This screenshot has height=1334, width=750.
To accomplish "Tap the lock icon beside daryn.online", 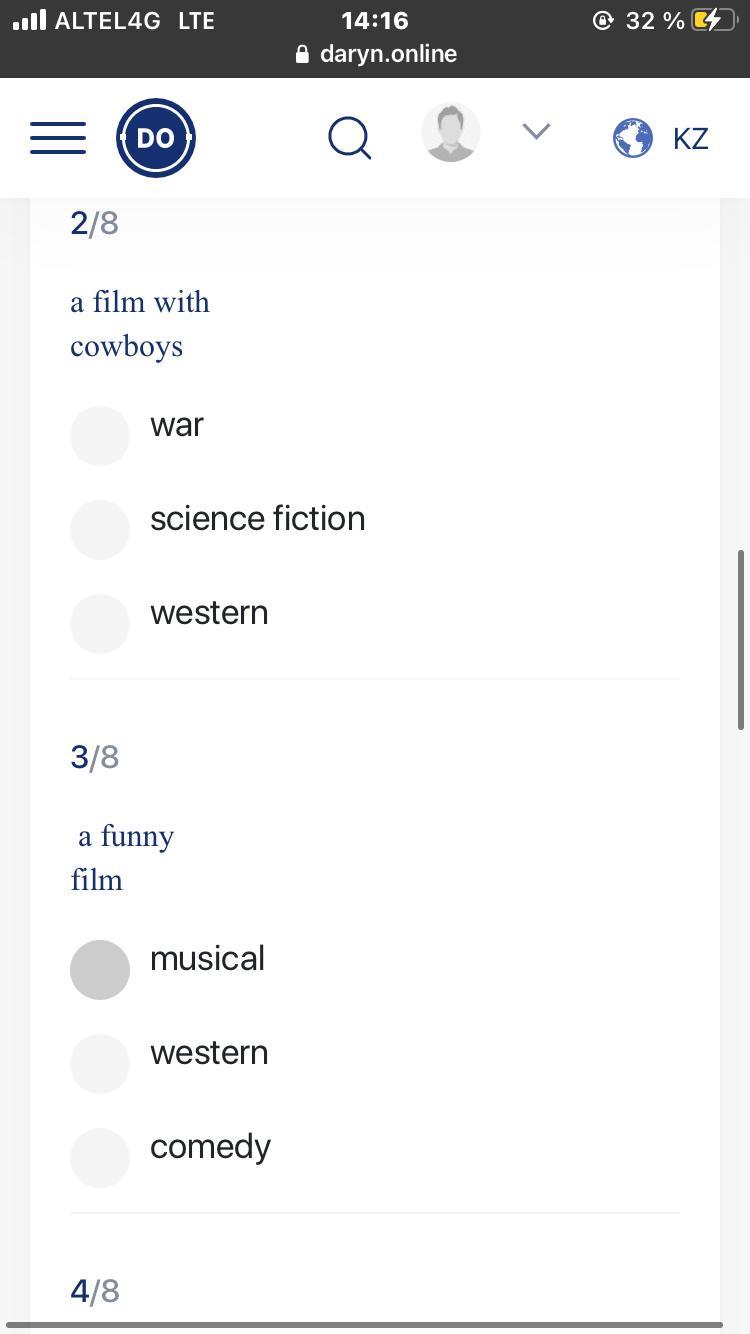I will 302,55.
